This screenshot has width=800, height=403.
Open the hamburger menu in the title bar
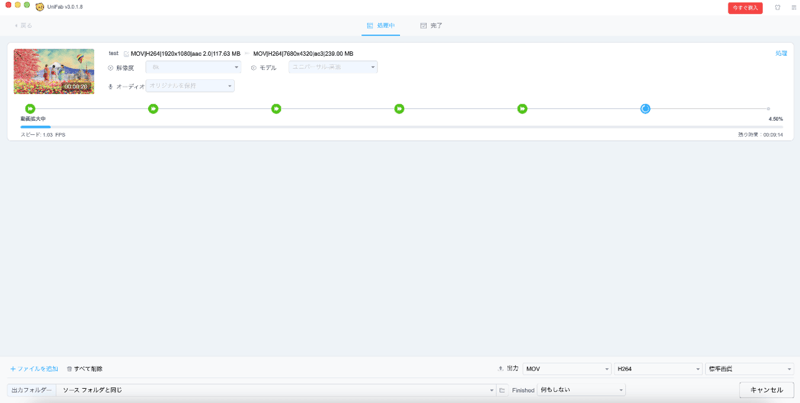(x=793, y=7)
